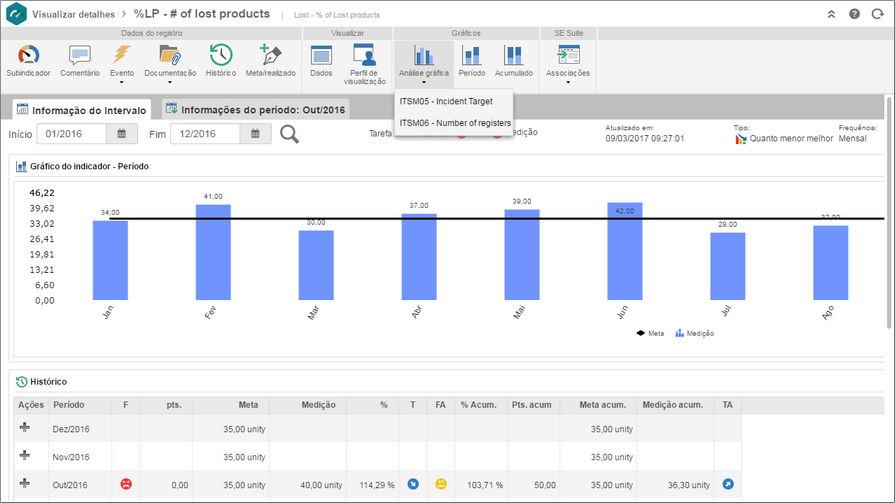
Task: Click the Análise gráfica chart icon
Action: tap(424, 56)
